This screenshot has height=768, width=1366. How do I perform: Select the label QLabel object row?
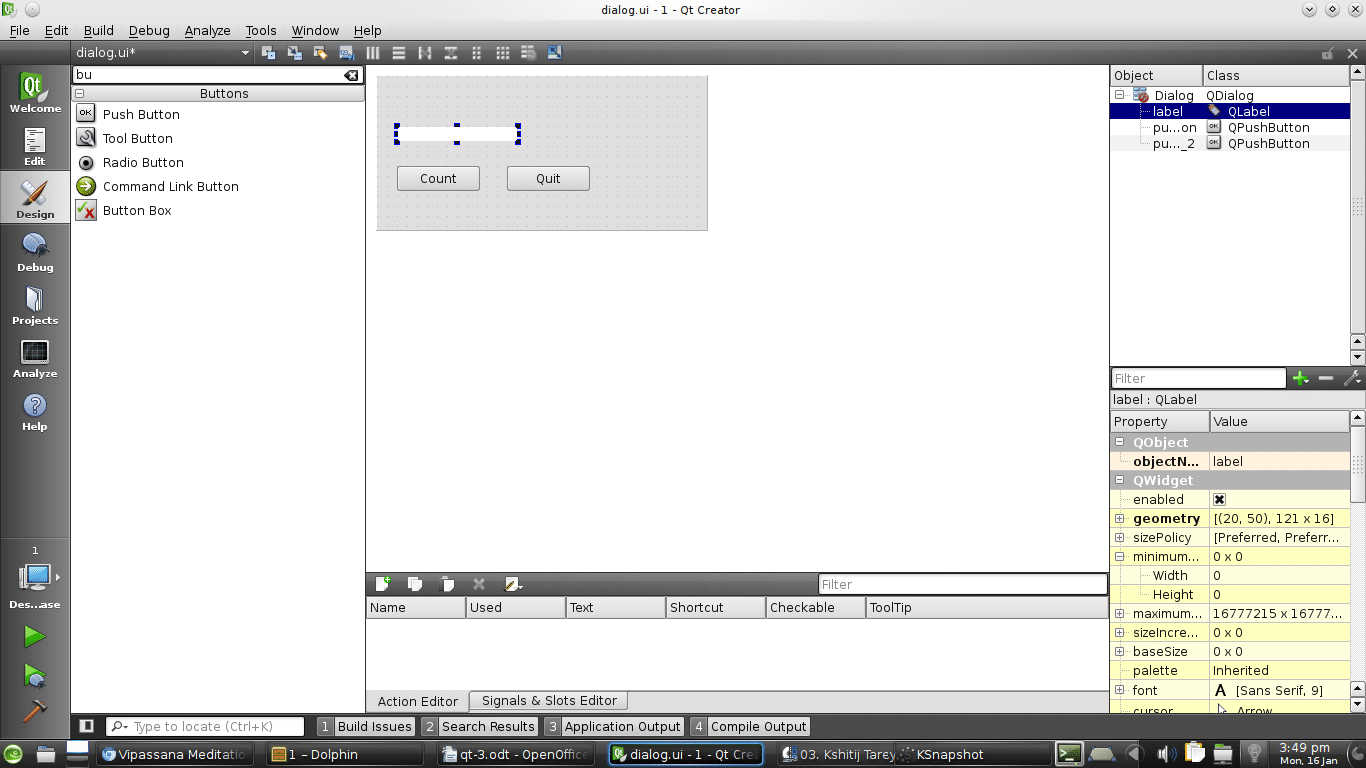pyautogui.click(x=1229, y=111)
